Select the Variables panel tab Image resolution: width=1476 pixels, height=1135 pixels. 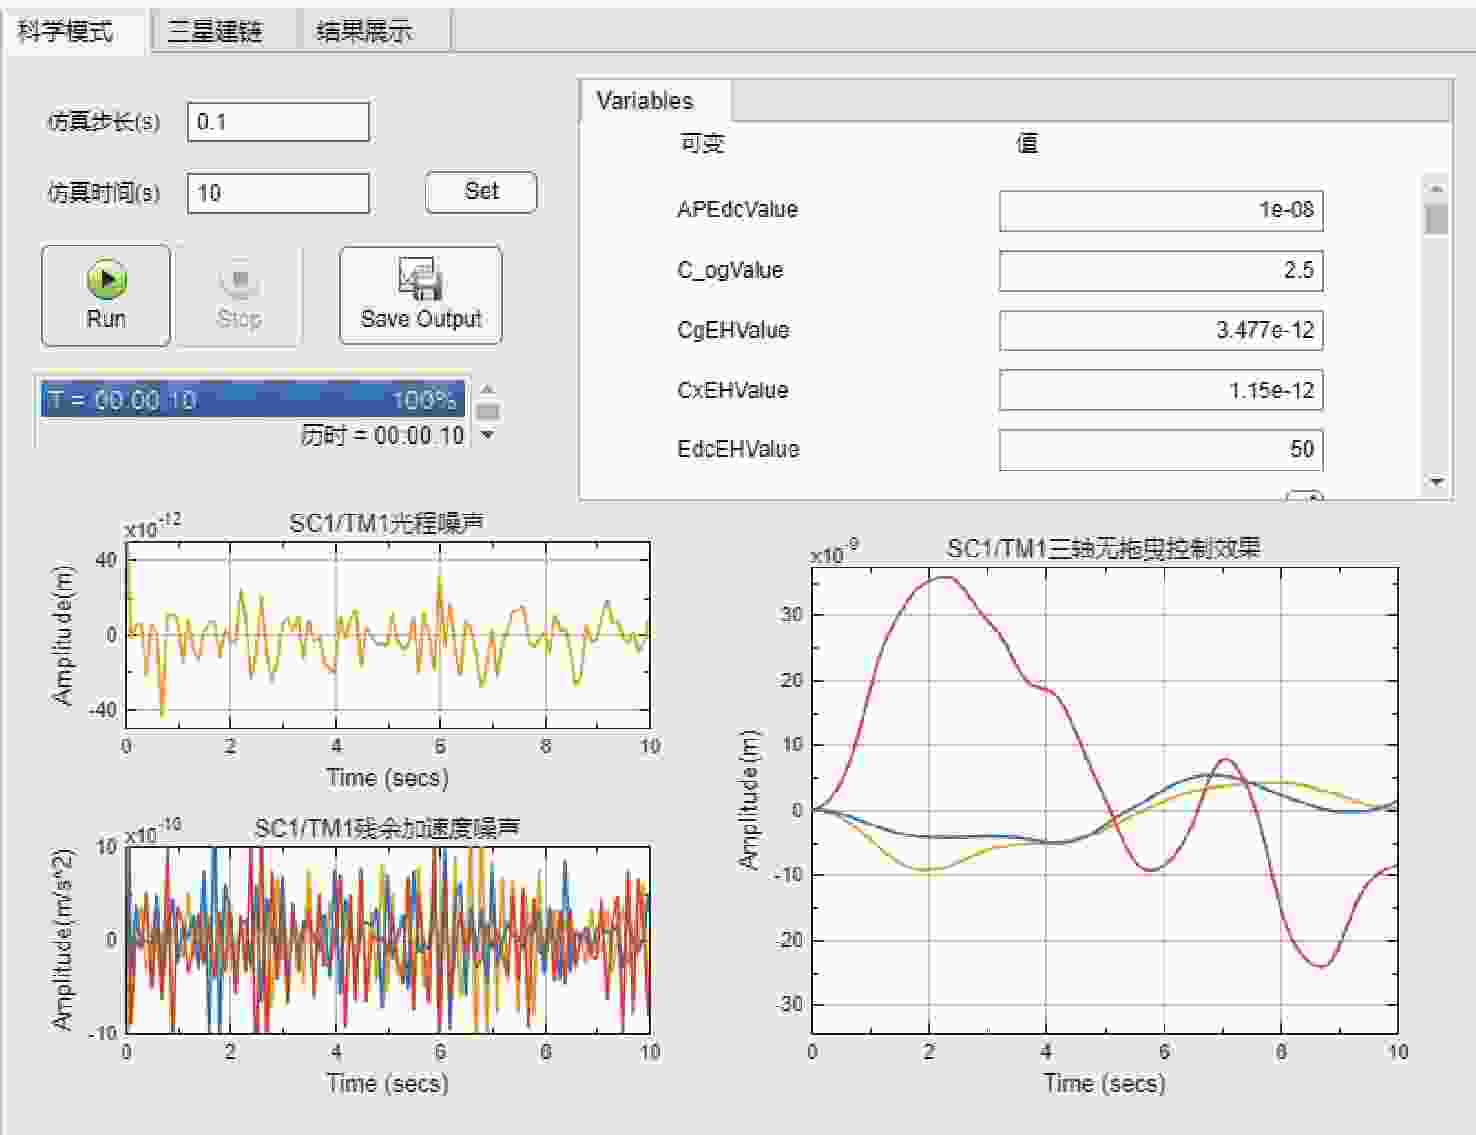click(x=645, y=101)
